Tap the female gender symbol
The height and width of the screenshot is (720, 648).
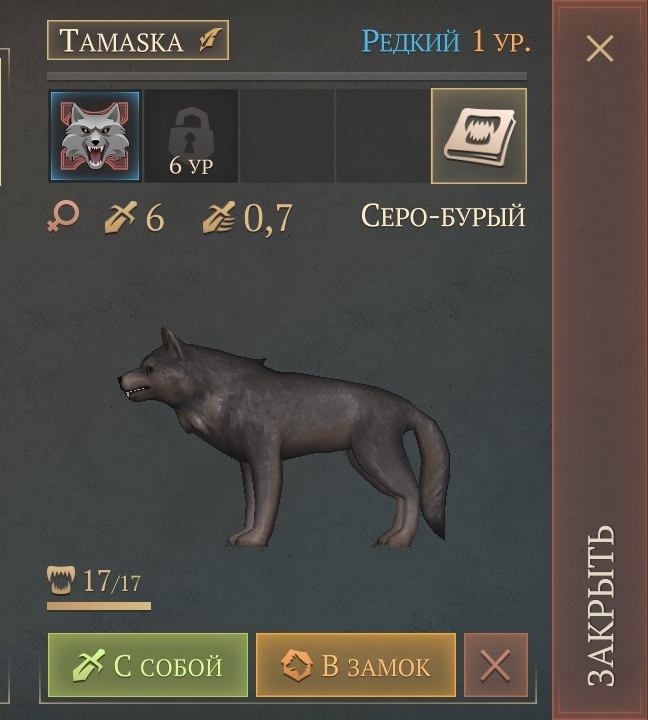click(63, 215)
